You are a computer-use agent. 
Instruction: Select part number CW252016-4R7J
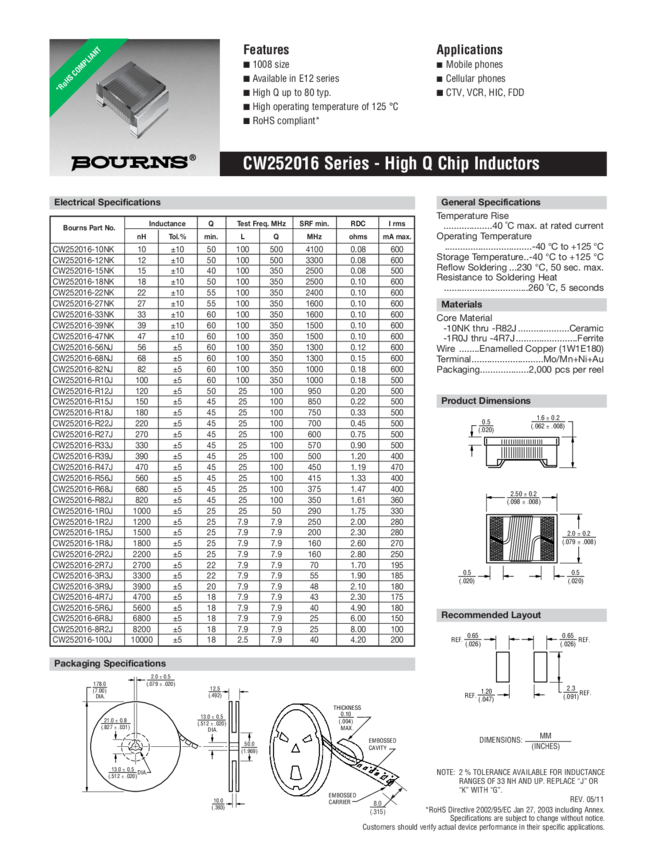(83, 597)
